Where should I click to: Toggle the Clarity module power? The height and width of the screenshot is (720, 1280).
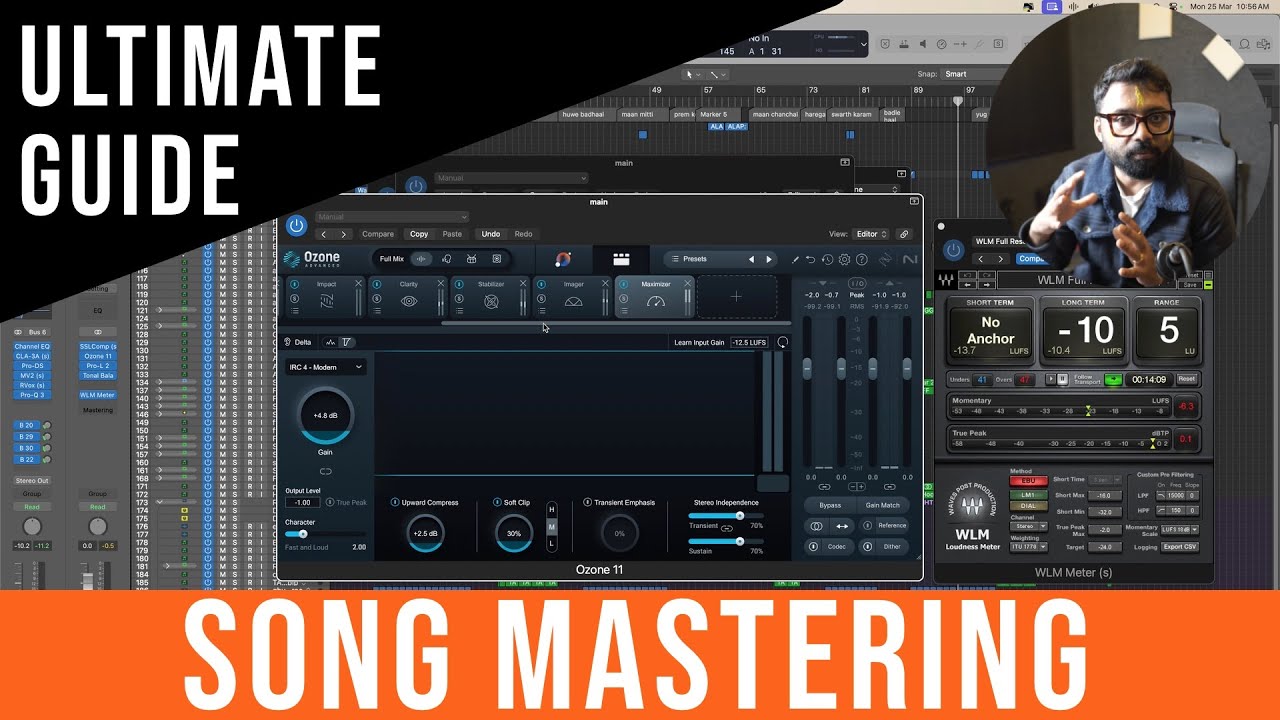(377, 284)
